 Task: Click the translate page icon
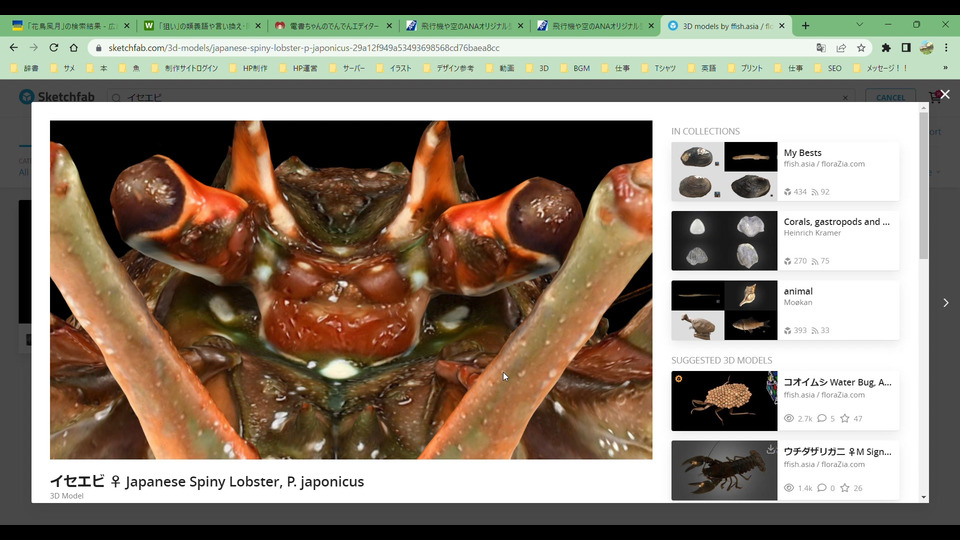pyautogui.click(x=821, y=47)
